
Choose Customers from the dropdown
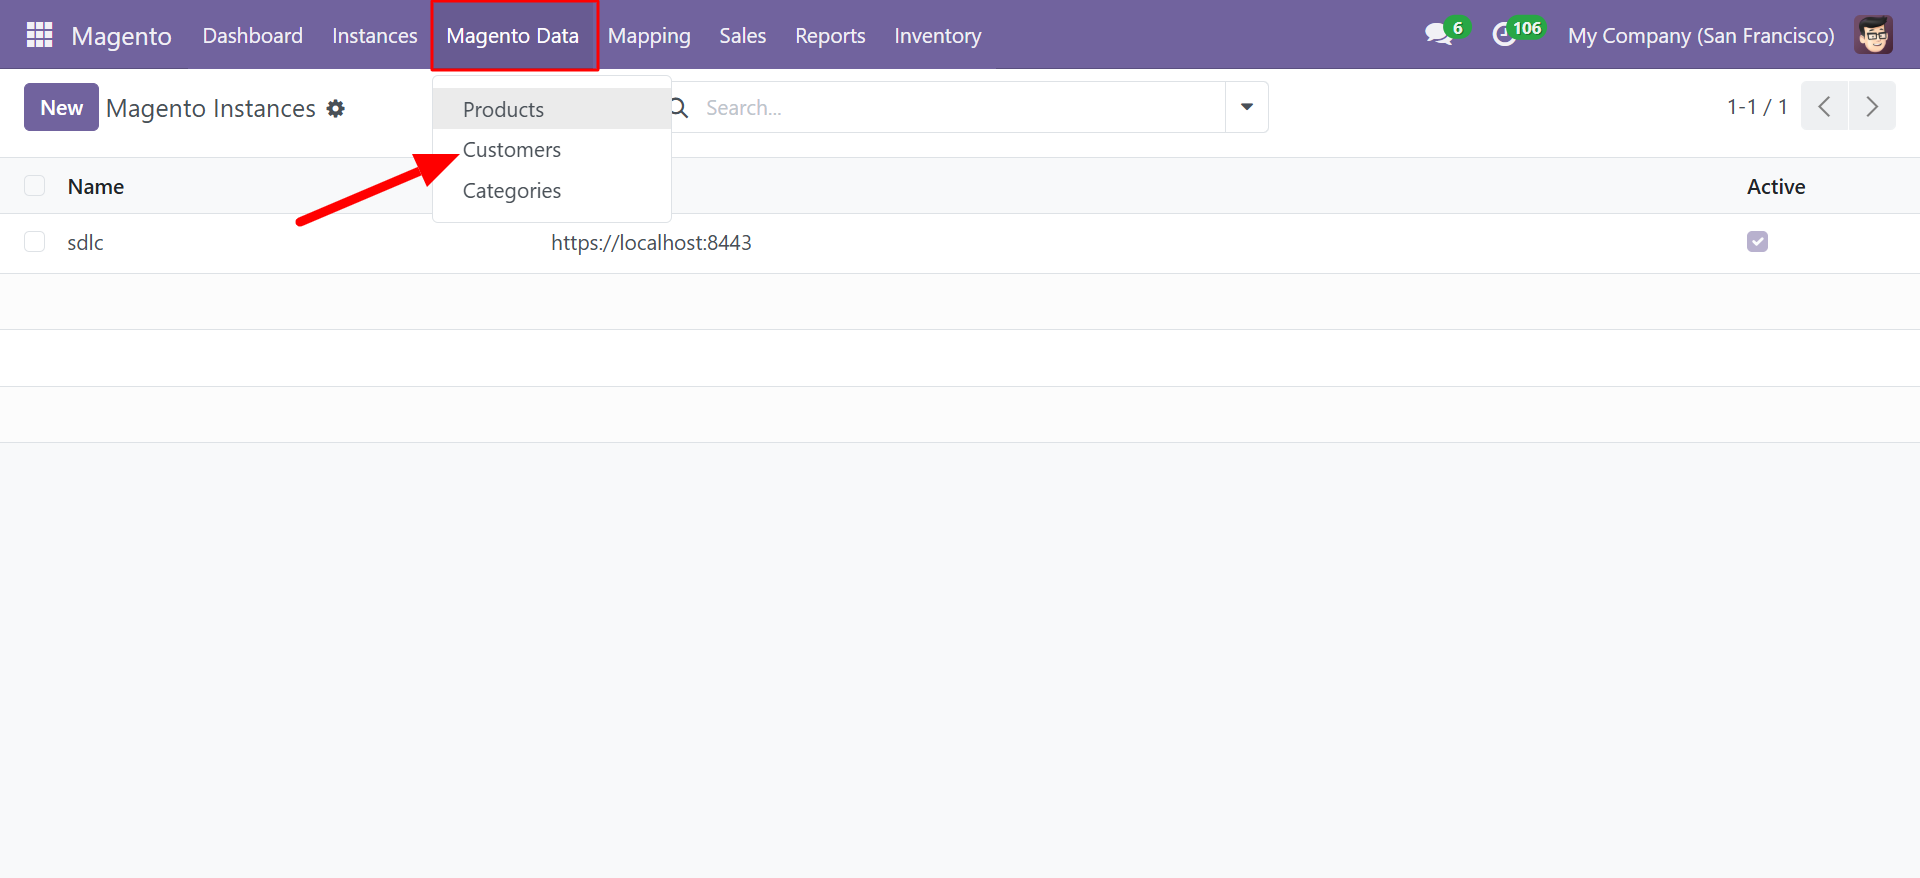552,150
